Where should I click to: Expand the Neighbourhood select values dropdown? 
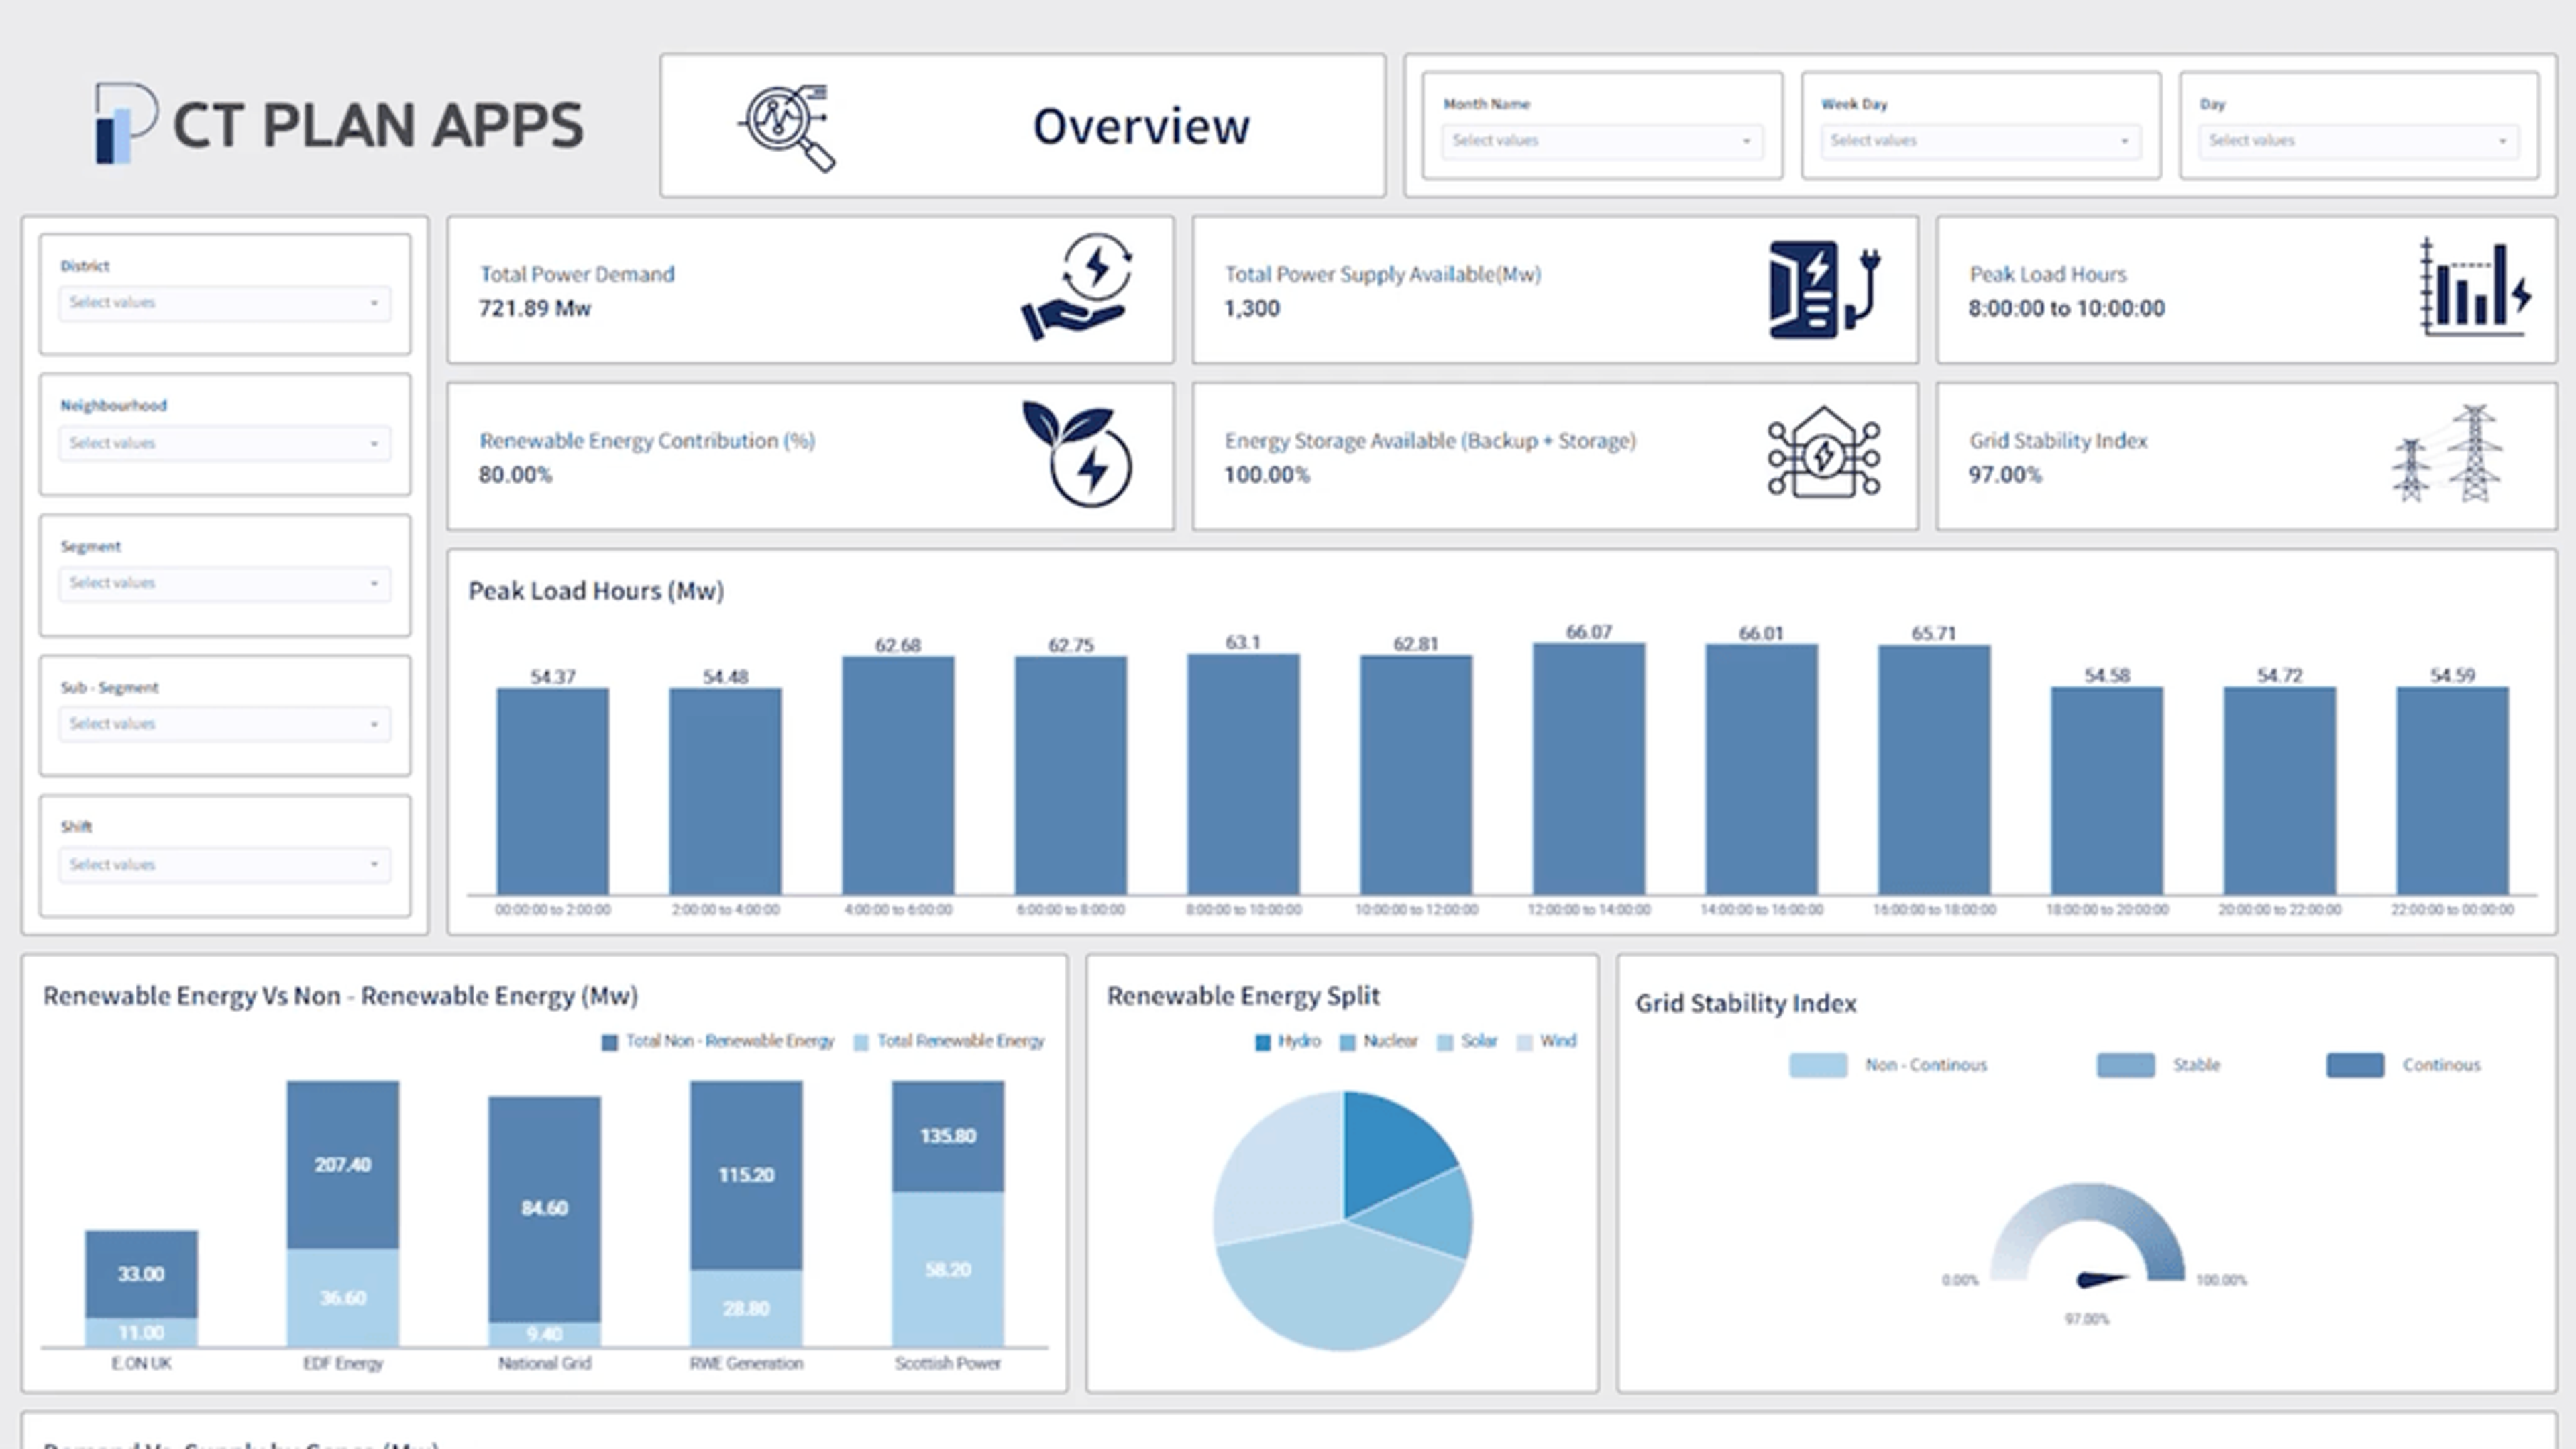(x=224, y=443)
